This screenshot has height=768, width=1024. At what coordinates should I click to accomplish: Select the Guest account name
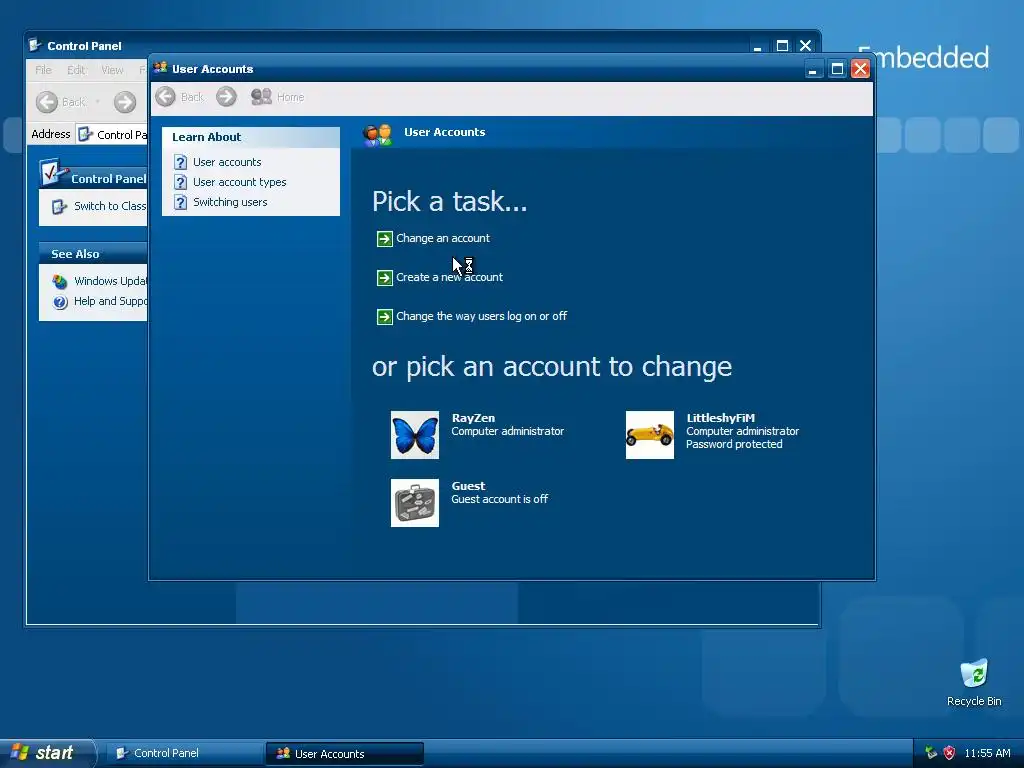point(468,486)
